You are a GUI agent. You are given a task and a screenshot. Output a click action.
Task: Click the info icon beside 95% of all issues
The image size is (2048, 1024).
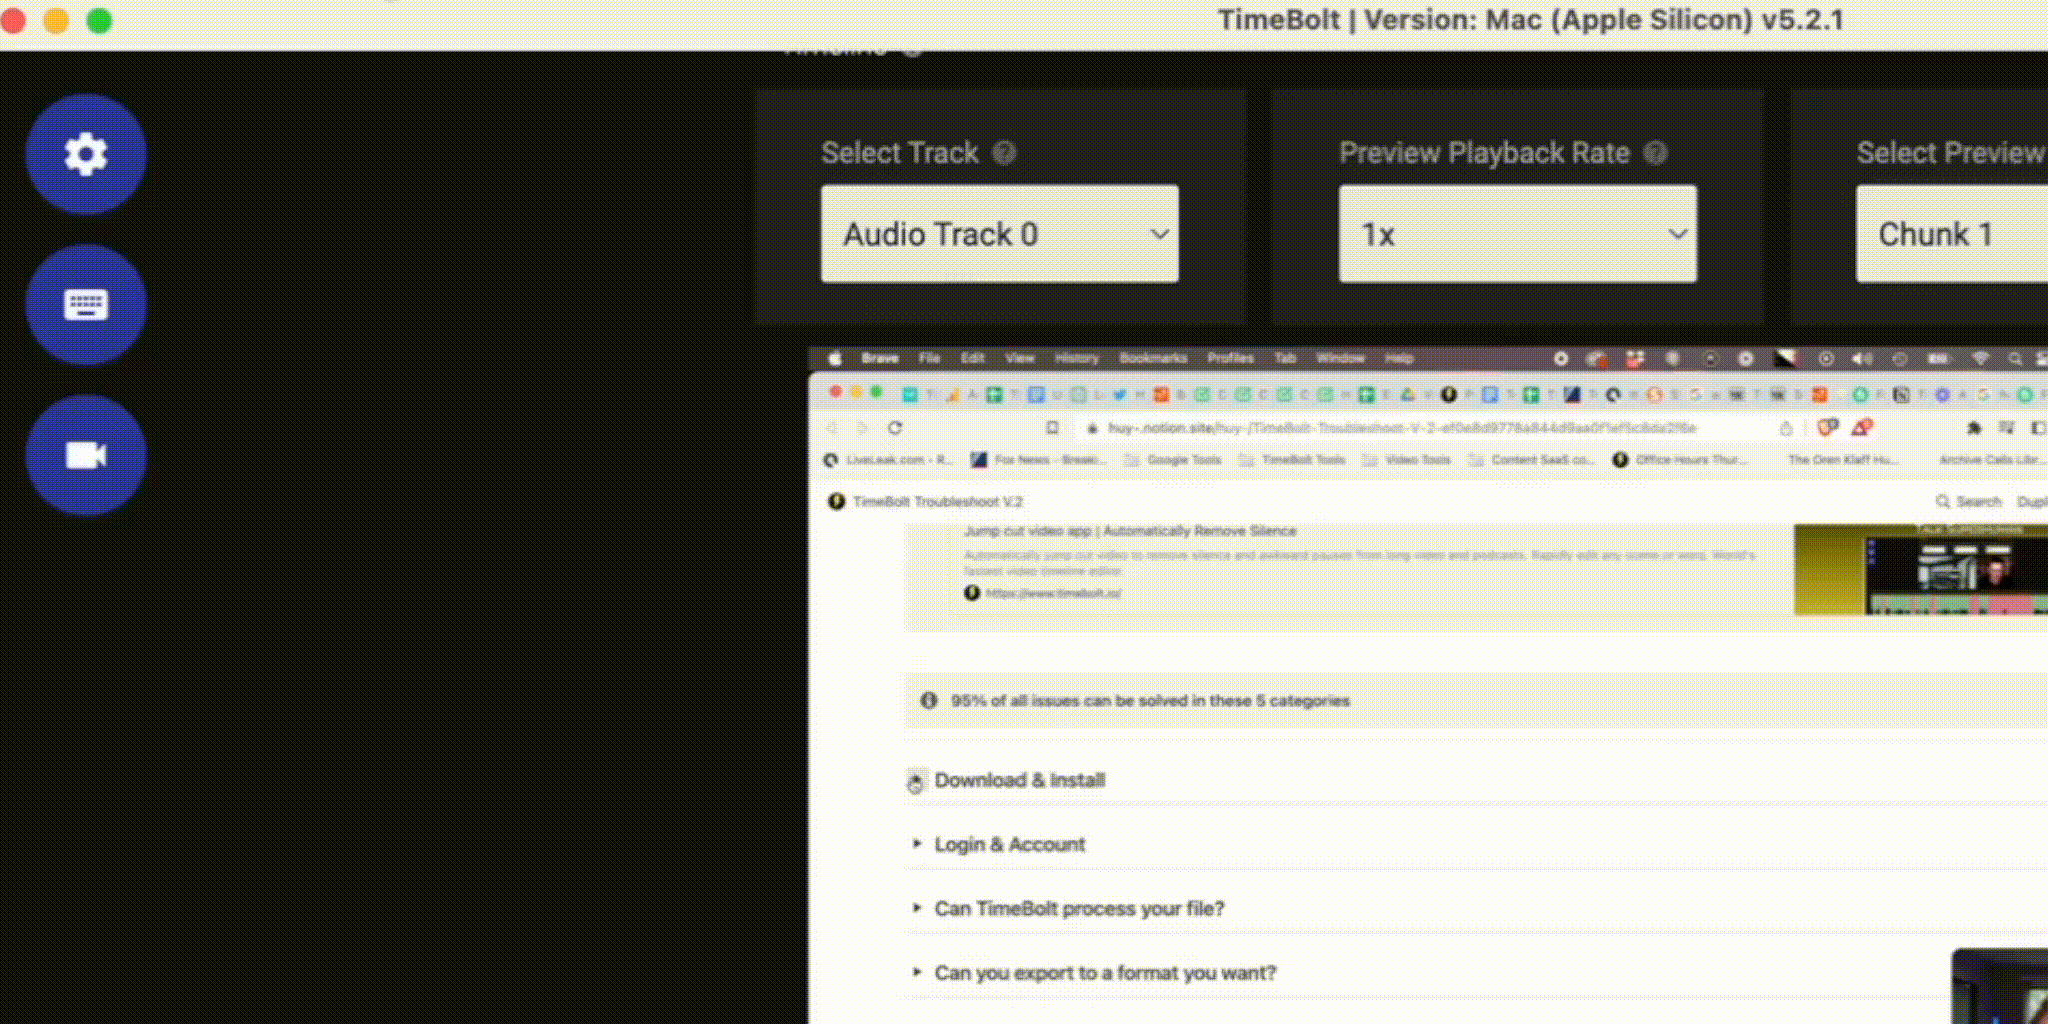pyautogui.click(x=929, y=700)
